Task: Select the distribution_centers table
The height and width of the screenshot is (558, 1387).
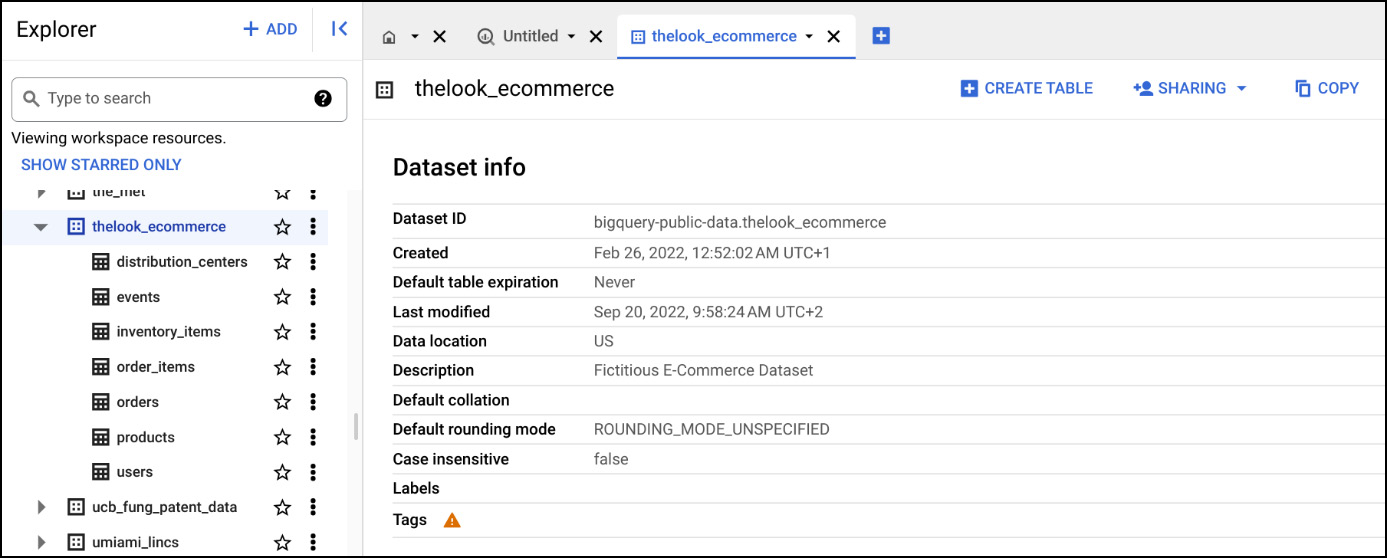Action: point(181,262)
